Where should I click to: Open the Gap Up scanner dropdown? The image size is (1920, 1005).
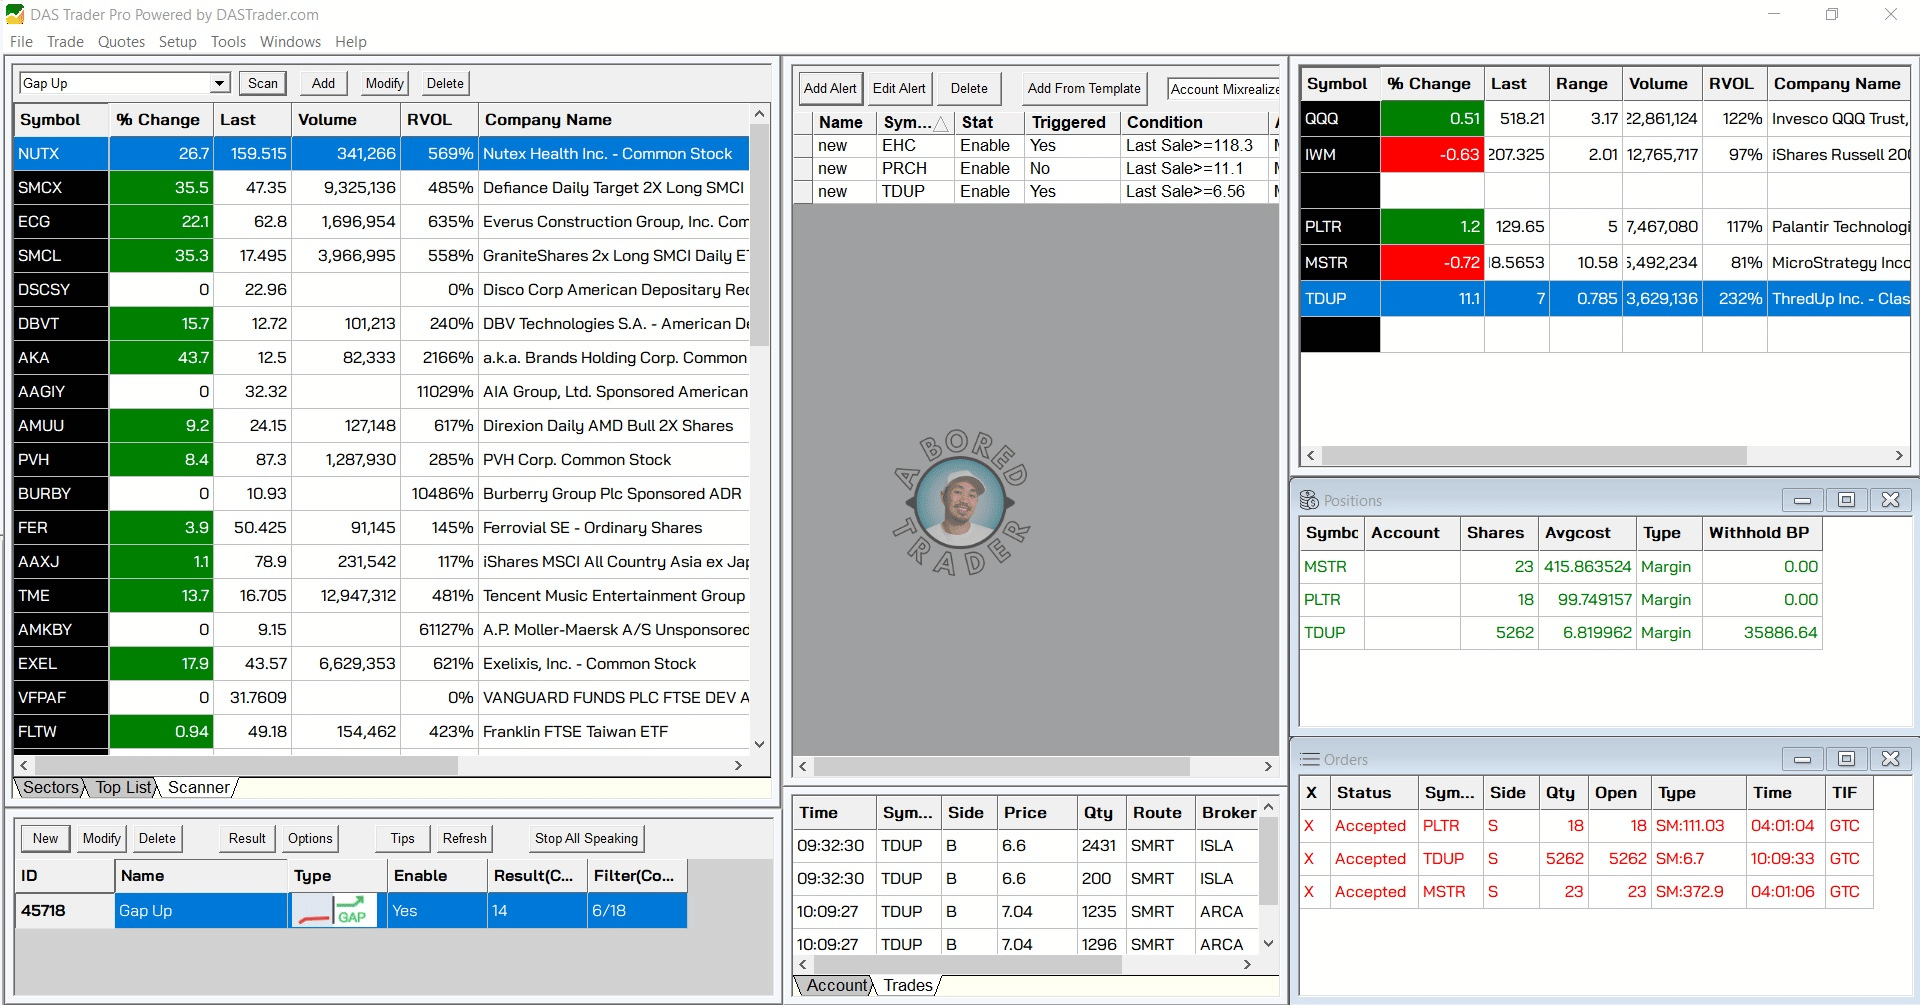(220, 83)
